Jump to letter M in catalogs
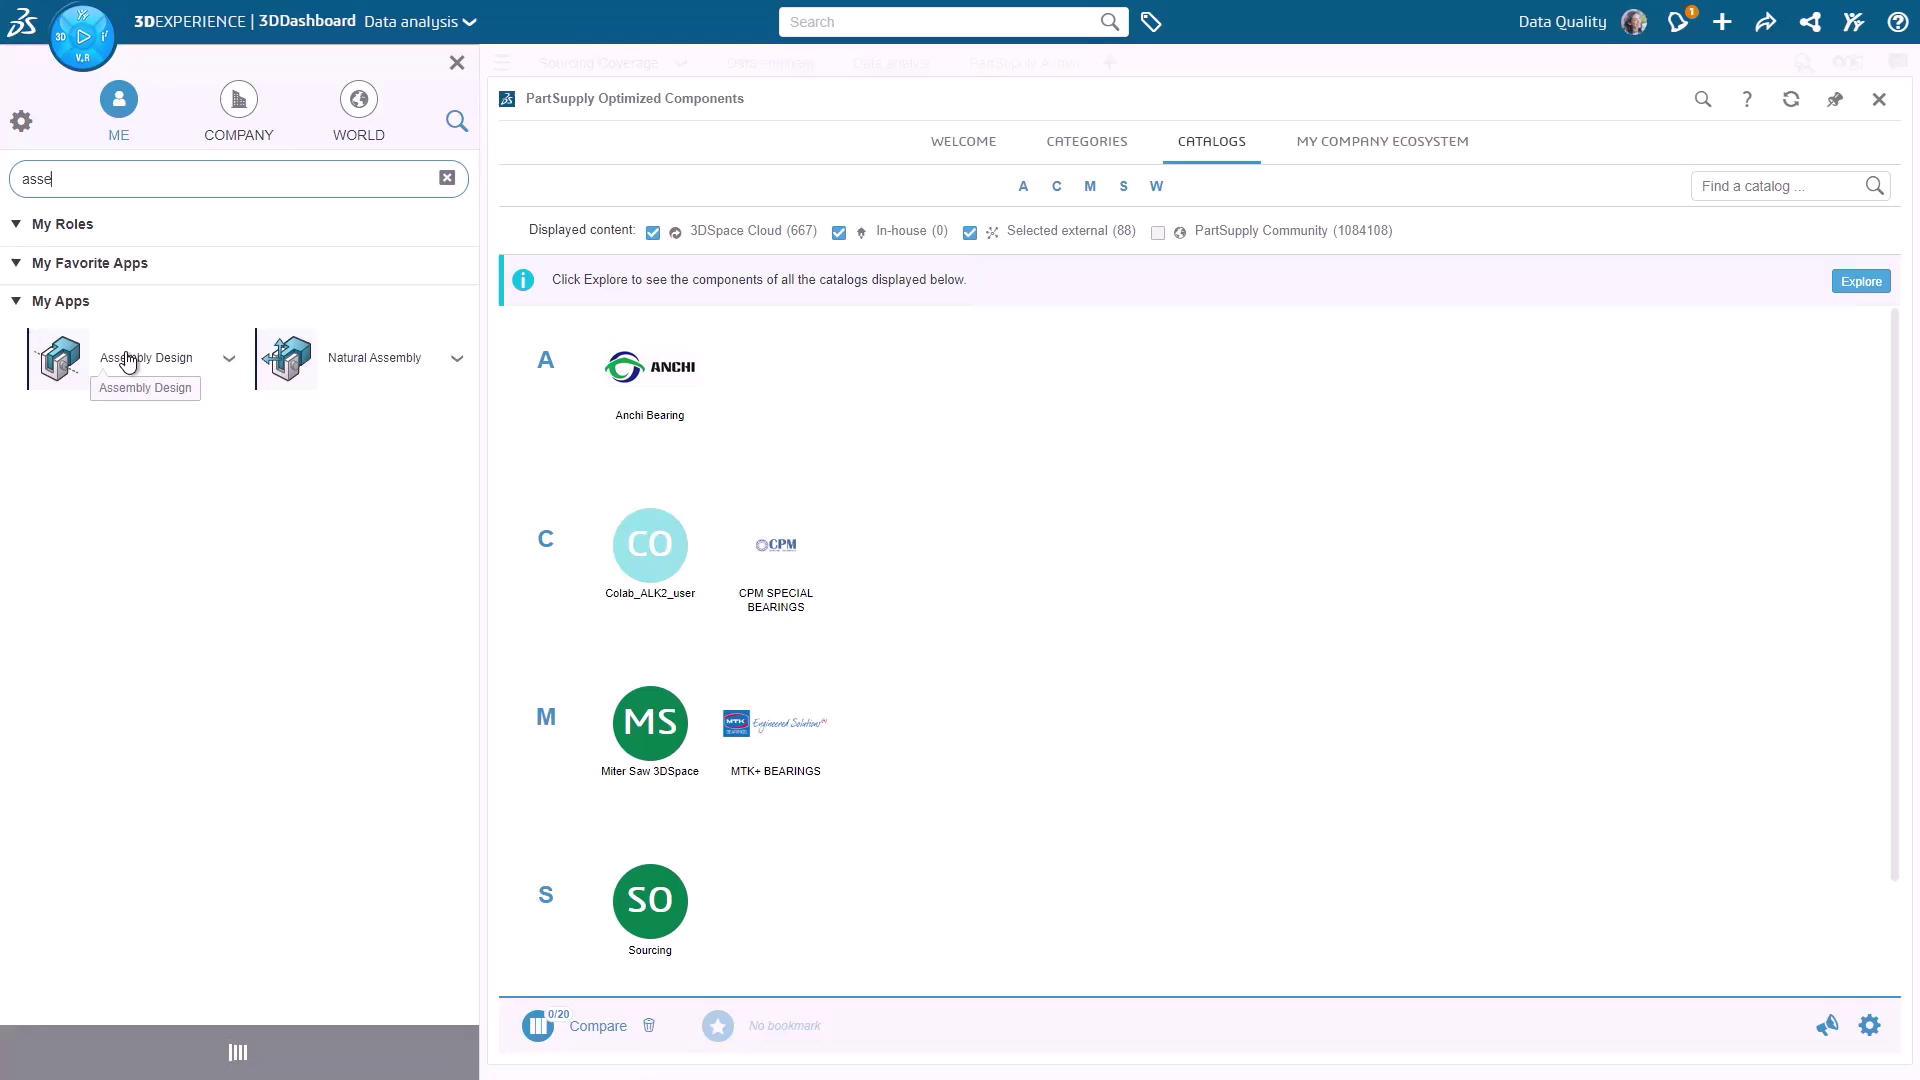Image resolution: width=1920 pixels, height=1080 pixels. [x=1089, y=186]
